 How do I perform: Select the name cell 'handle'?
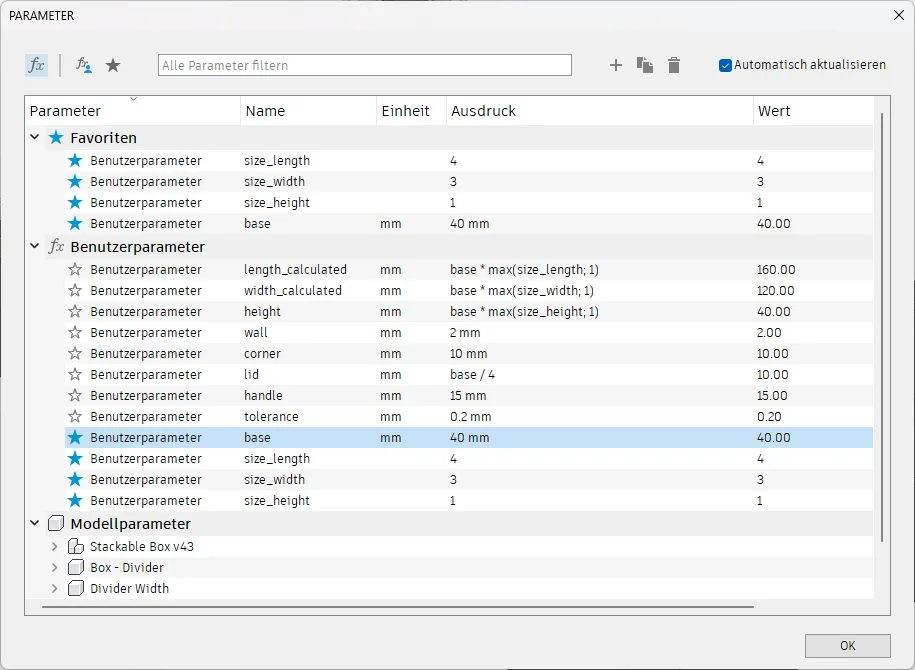point(263,396)
